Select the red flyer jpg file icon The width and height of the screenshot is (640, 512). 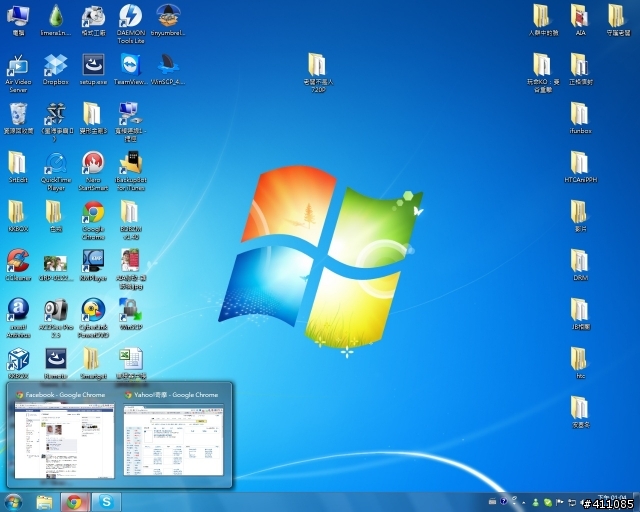131,269
